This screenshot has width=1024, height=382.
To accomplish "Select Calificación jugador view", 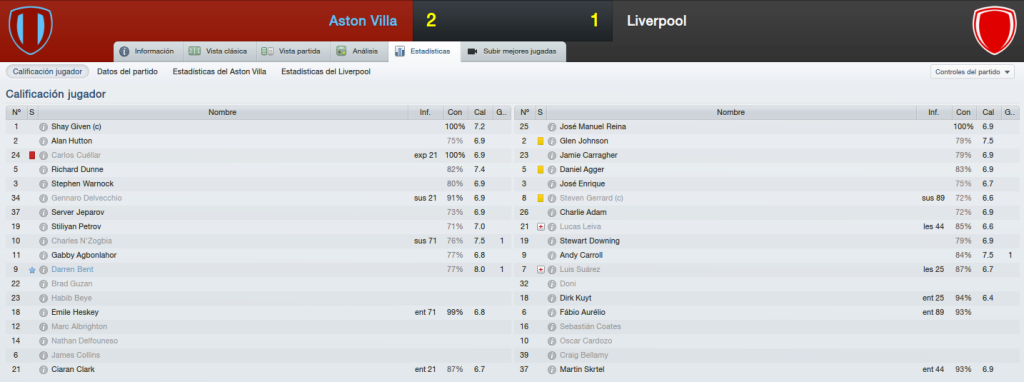I will [x=47, y=72].
